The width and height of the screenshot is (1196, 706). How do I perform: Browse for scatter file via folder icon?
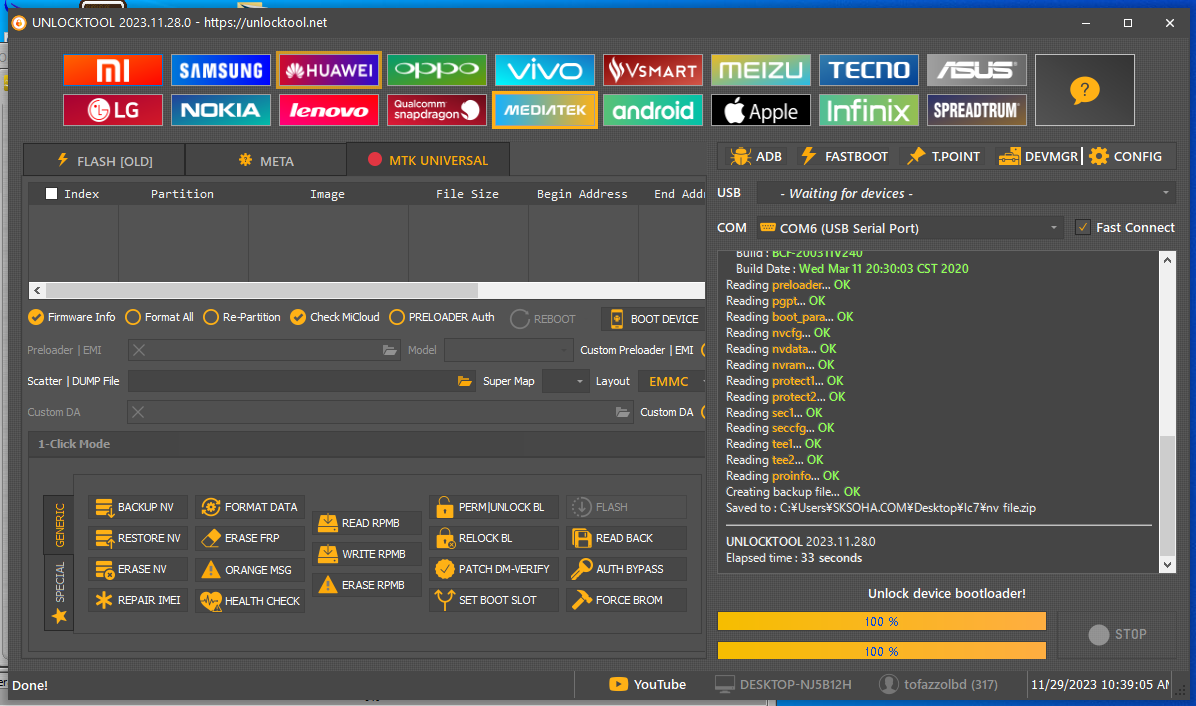(x=464, y=381)
